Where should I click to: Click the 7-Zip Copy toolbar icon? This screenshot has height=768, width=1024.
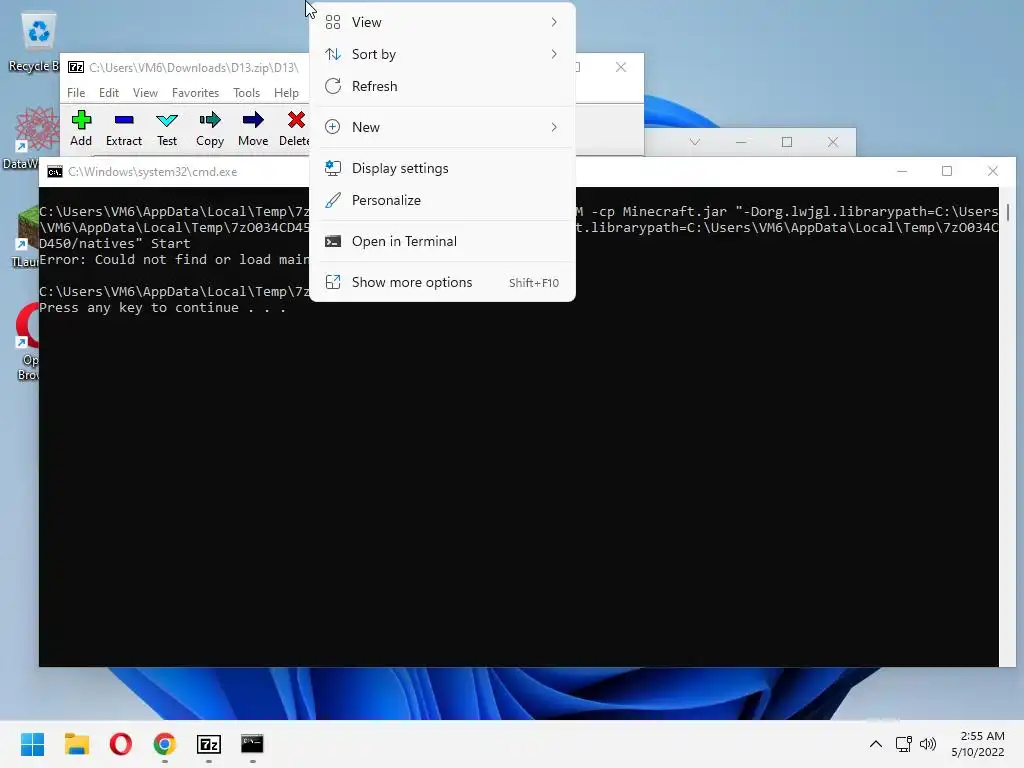[210, 120]
